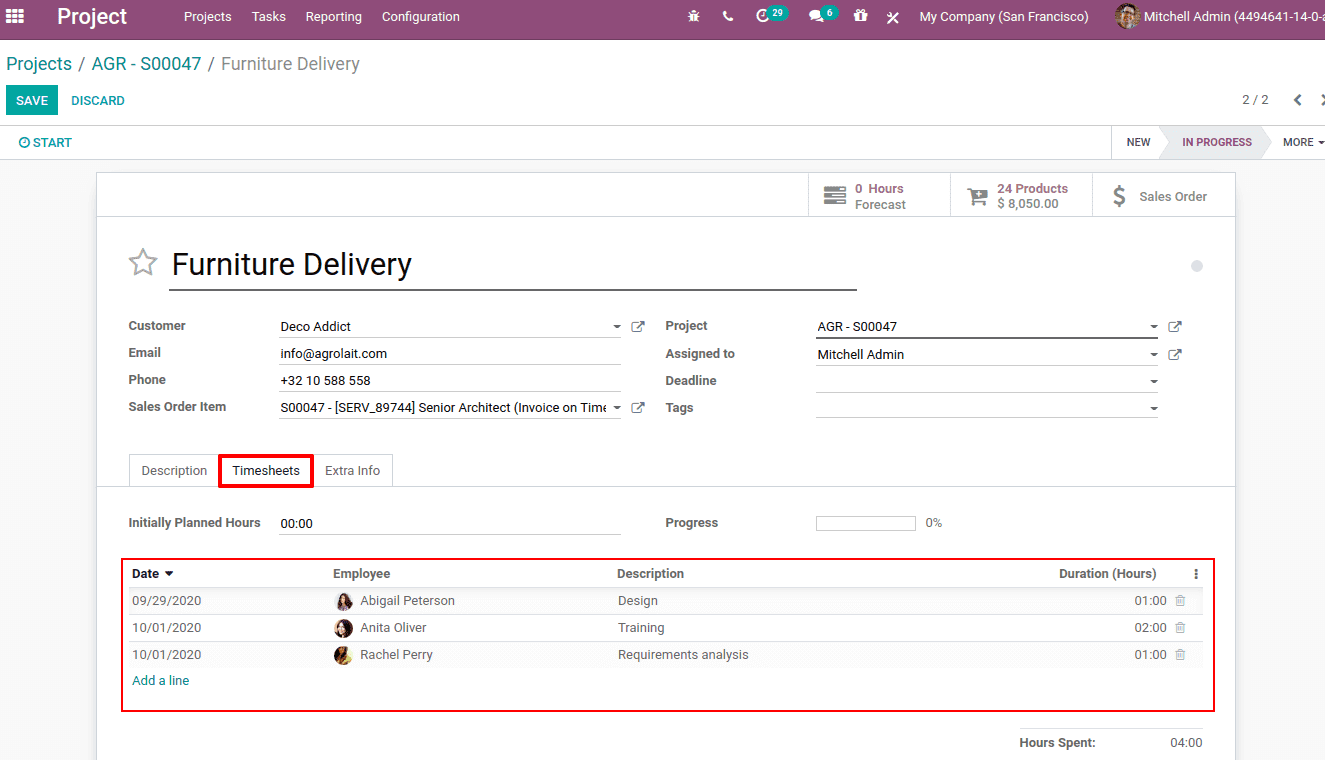1325x760 pixels.
Task: Click the Progress bar
Action: coord(866,523)
